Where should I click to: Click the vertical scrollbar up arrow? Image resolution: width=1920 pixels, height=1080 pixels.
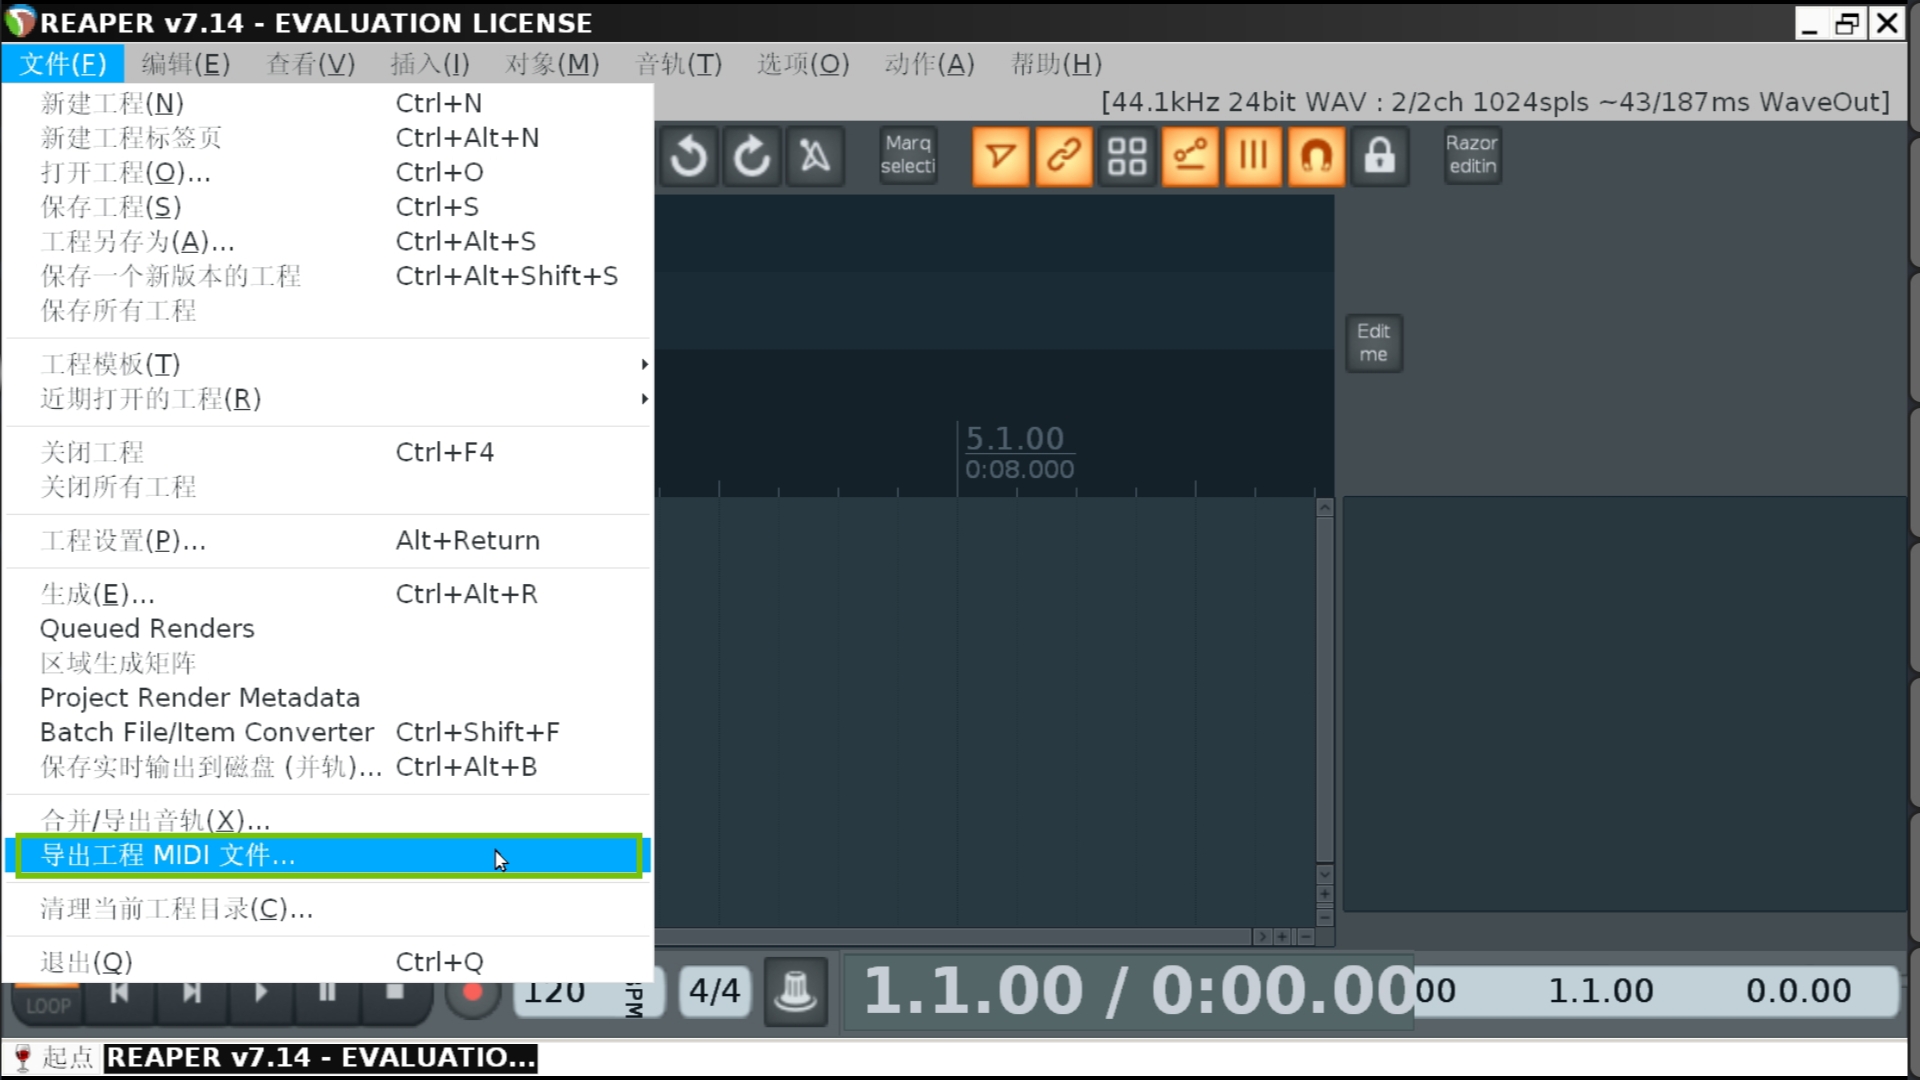(x=1324, y=507)
